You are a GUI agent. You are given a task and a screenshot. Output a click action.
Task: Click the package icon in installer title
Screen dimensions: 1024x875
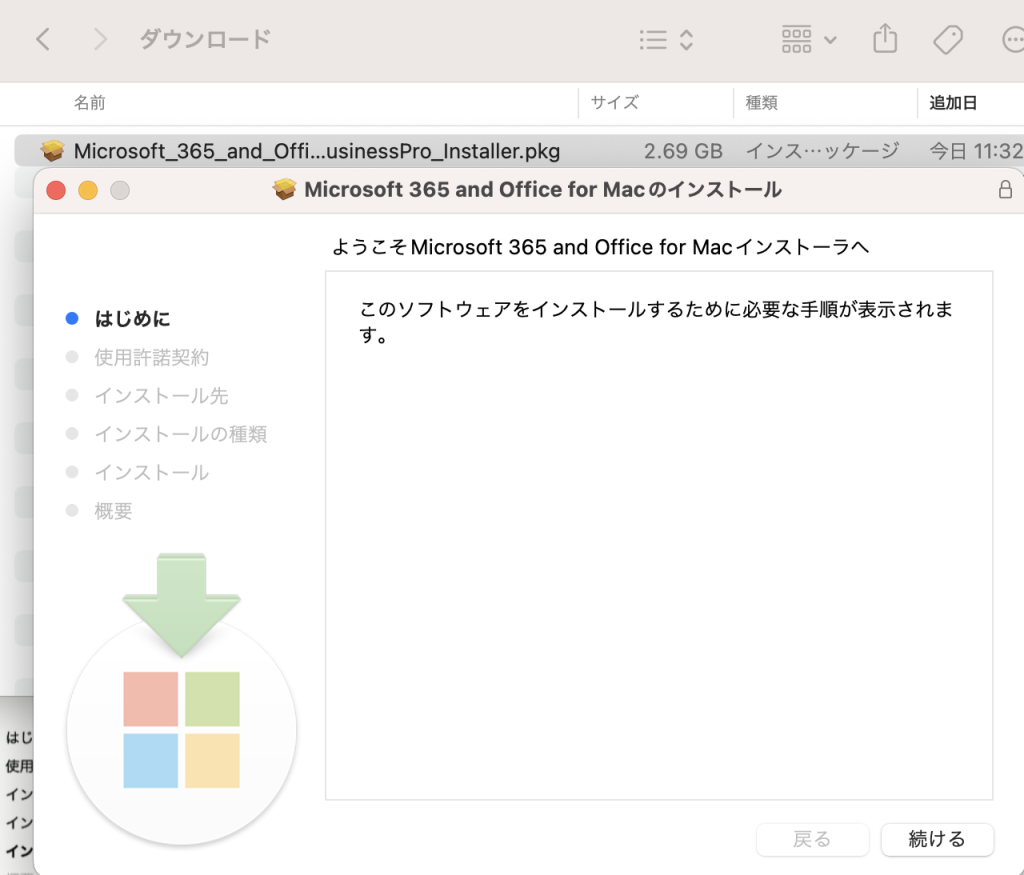click(286, 190)
